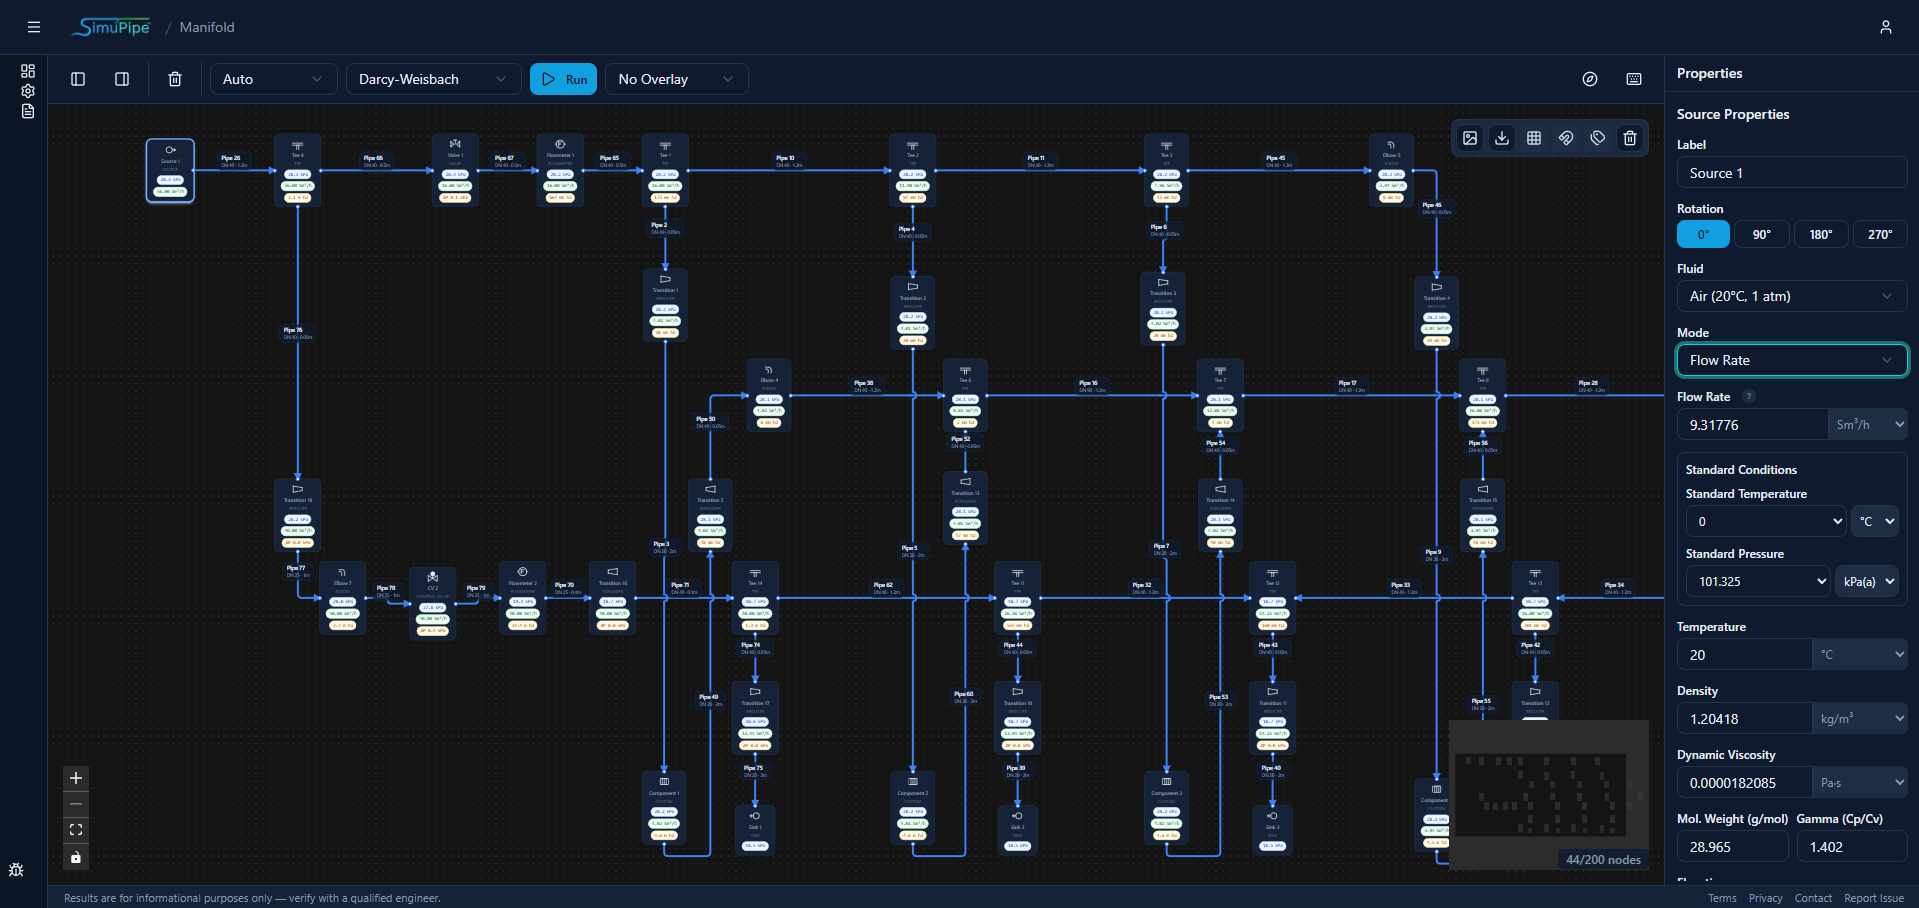The height and width of the screenshot is (908, 1919).
Task: Click the compass icon in the top toolbar
Action: pyautogui.click(x=1590, y=79)
